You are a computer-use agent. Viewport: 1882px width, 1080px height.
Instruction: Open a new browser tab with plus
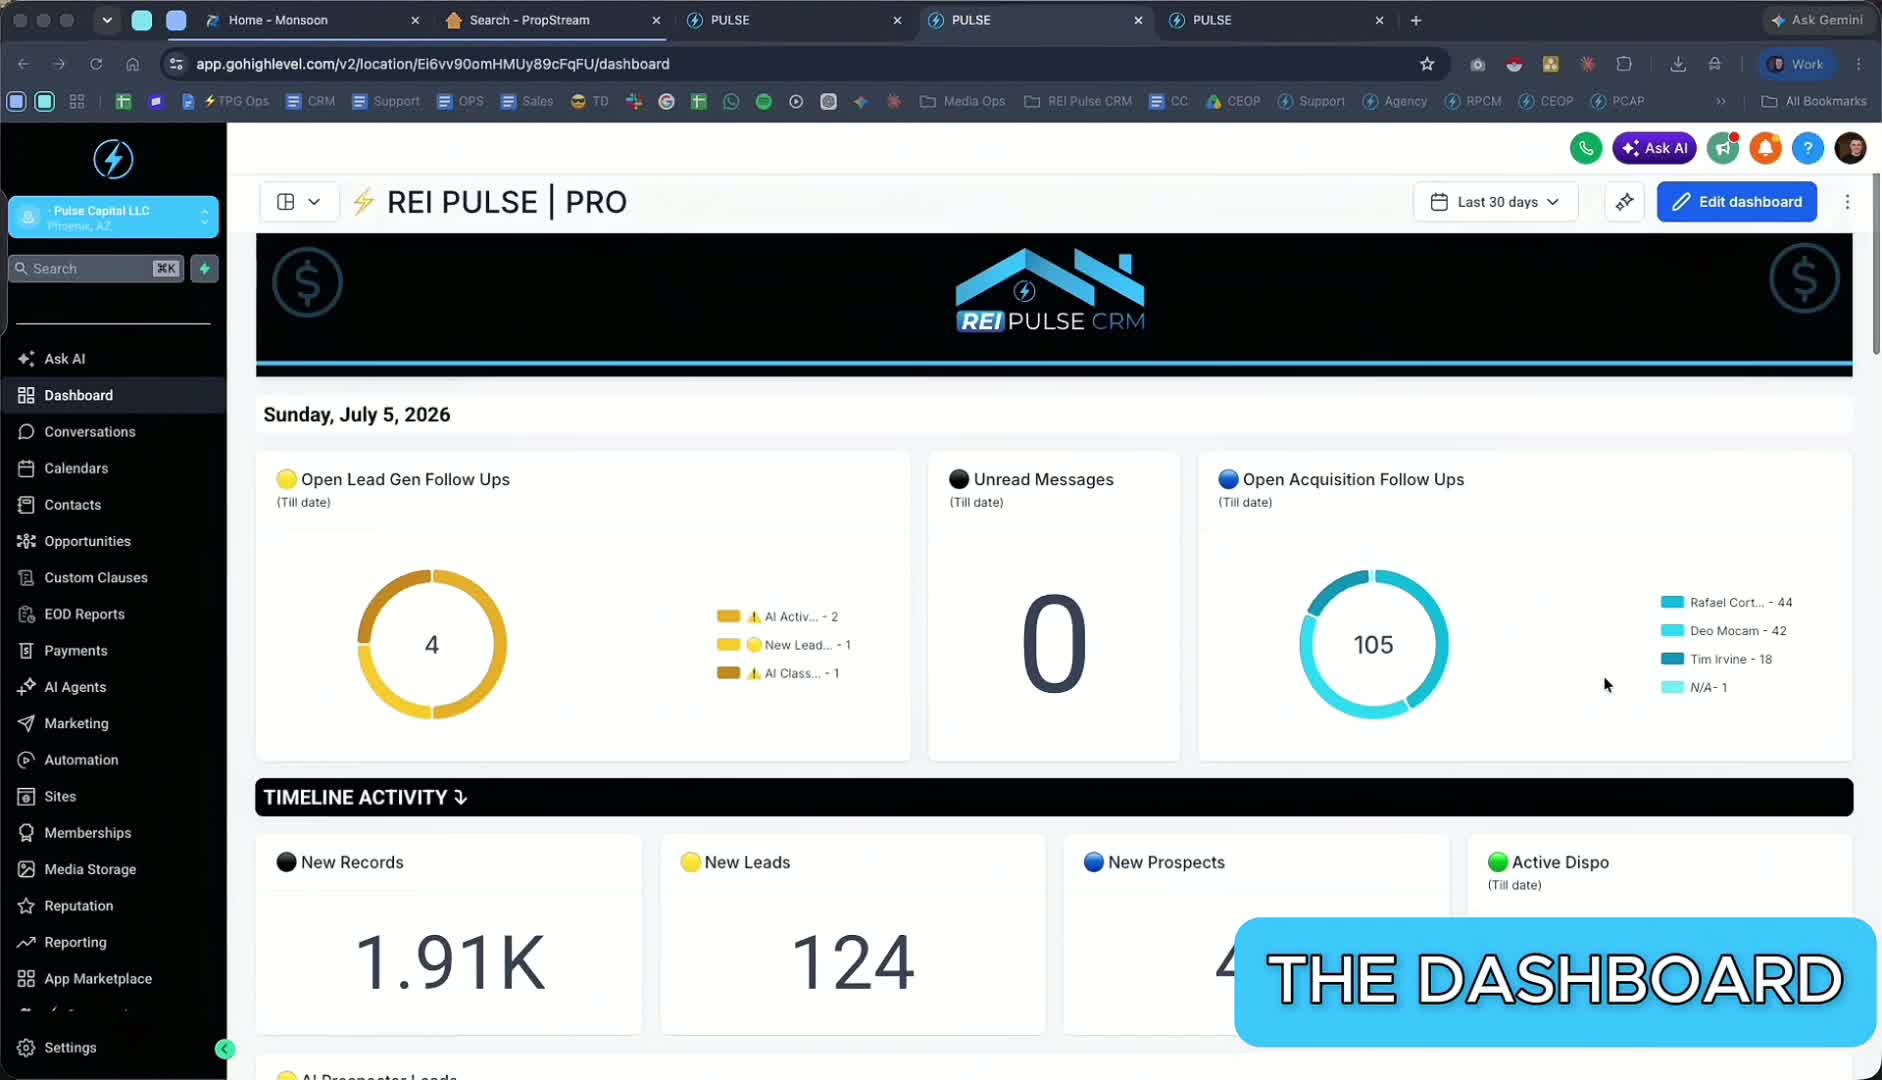1416,20
